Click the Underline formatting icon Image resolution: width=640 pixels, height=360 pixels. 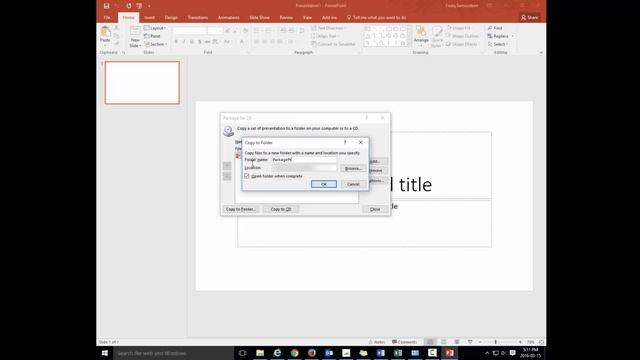coord(191,42)
